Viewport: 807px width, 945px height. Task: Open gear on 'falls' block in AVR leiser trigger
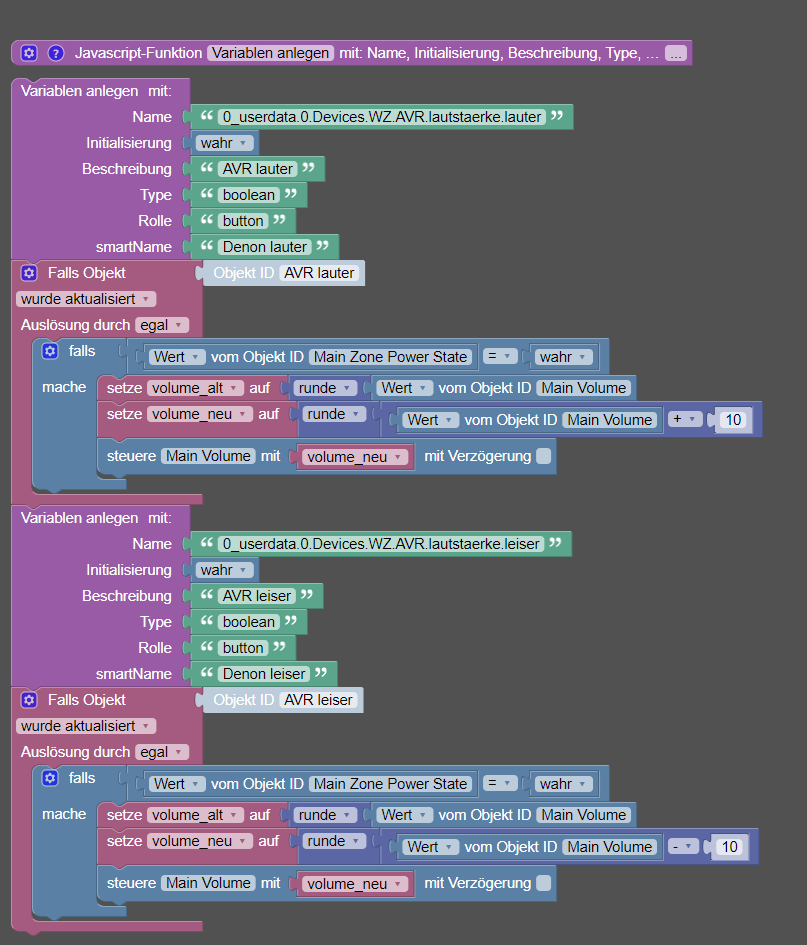point(50,777)
